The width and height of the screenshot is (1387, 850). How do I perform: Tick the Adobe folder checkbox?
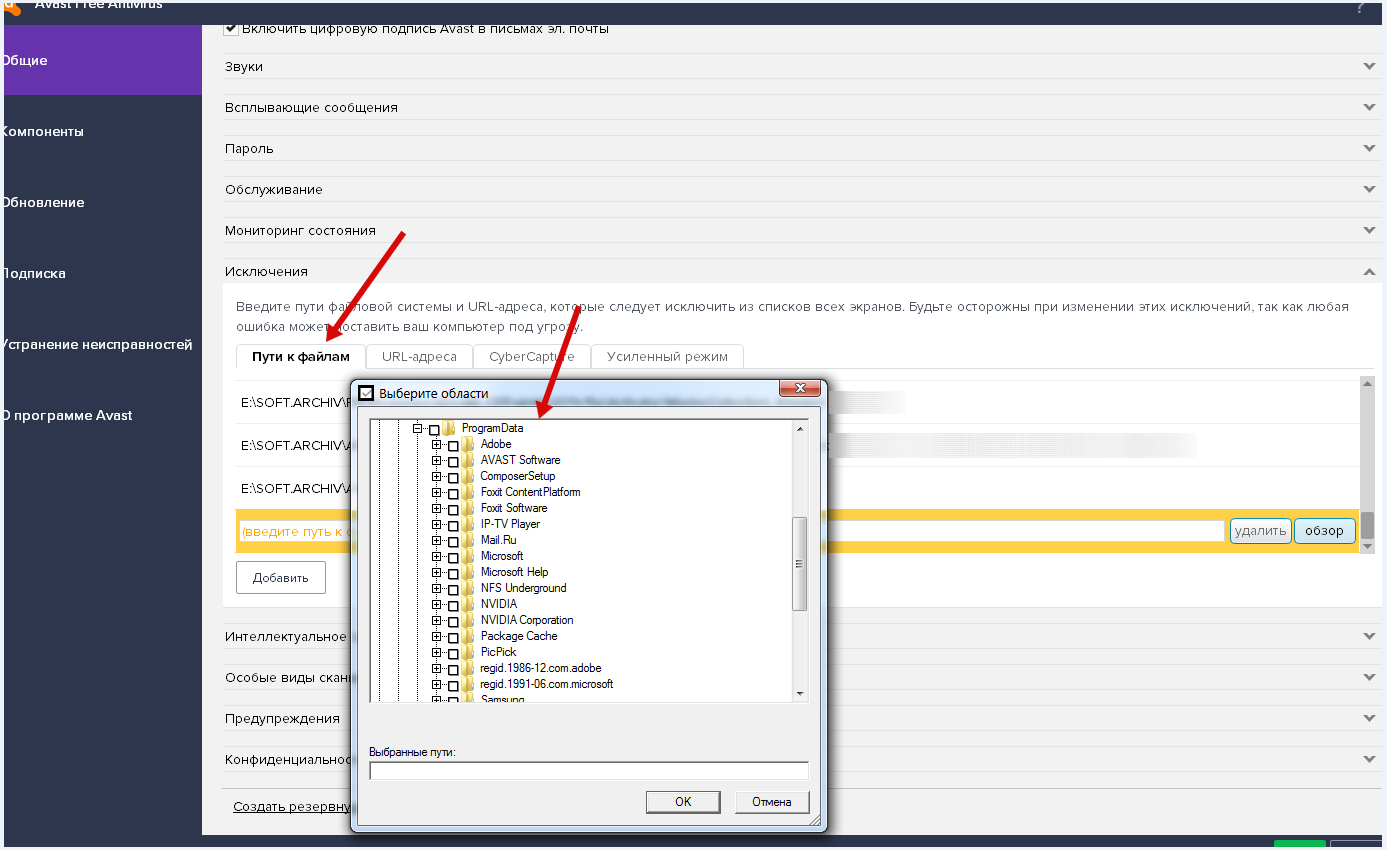click(453, 445)
